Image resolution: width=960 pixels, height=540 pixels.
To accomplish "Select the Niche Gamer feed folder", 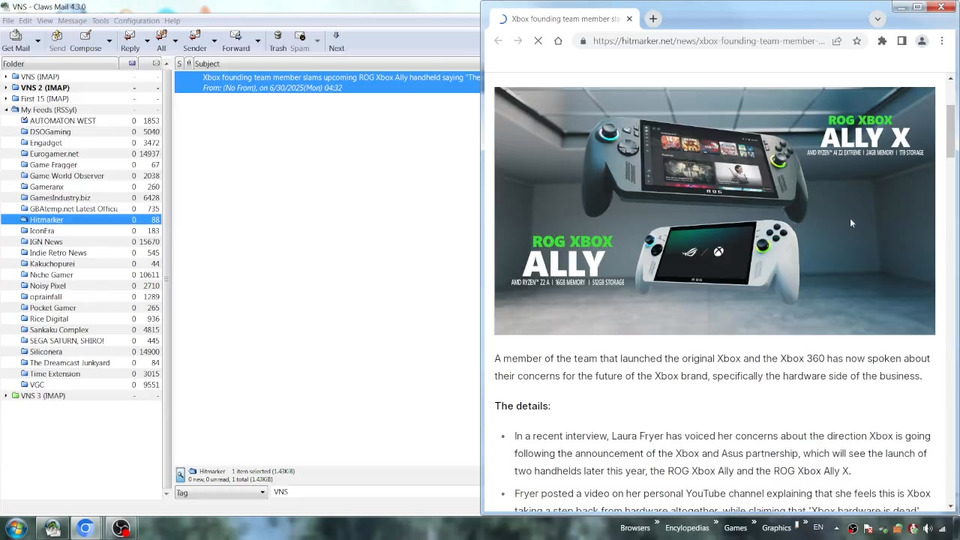I will pyautogui.click(x=81, y=275).
